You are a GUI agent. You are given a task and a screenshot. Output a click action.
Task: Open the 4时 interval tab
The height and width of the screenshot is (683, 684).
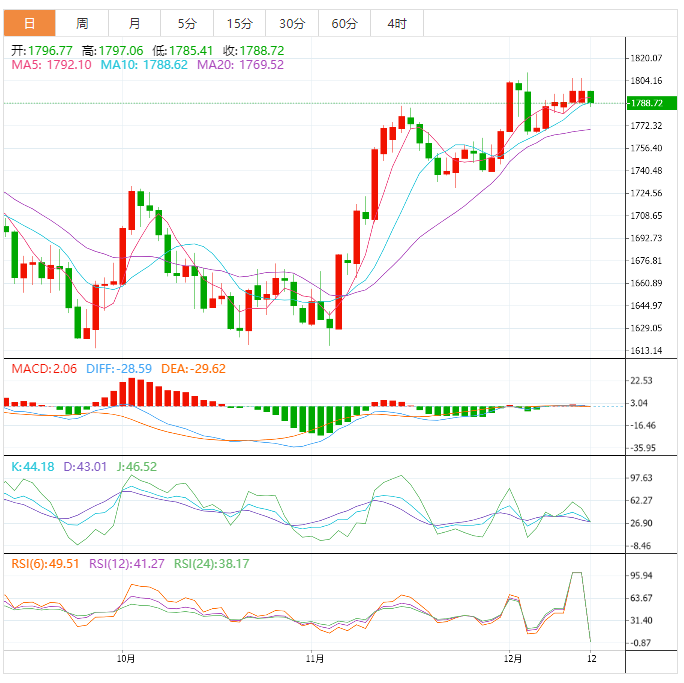(x=397, y=23)
